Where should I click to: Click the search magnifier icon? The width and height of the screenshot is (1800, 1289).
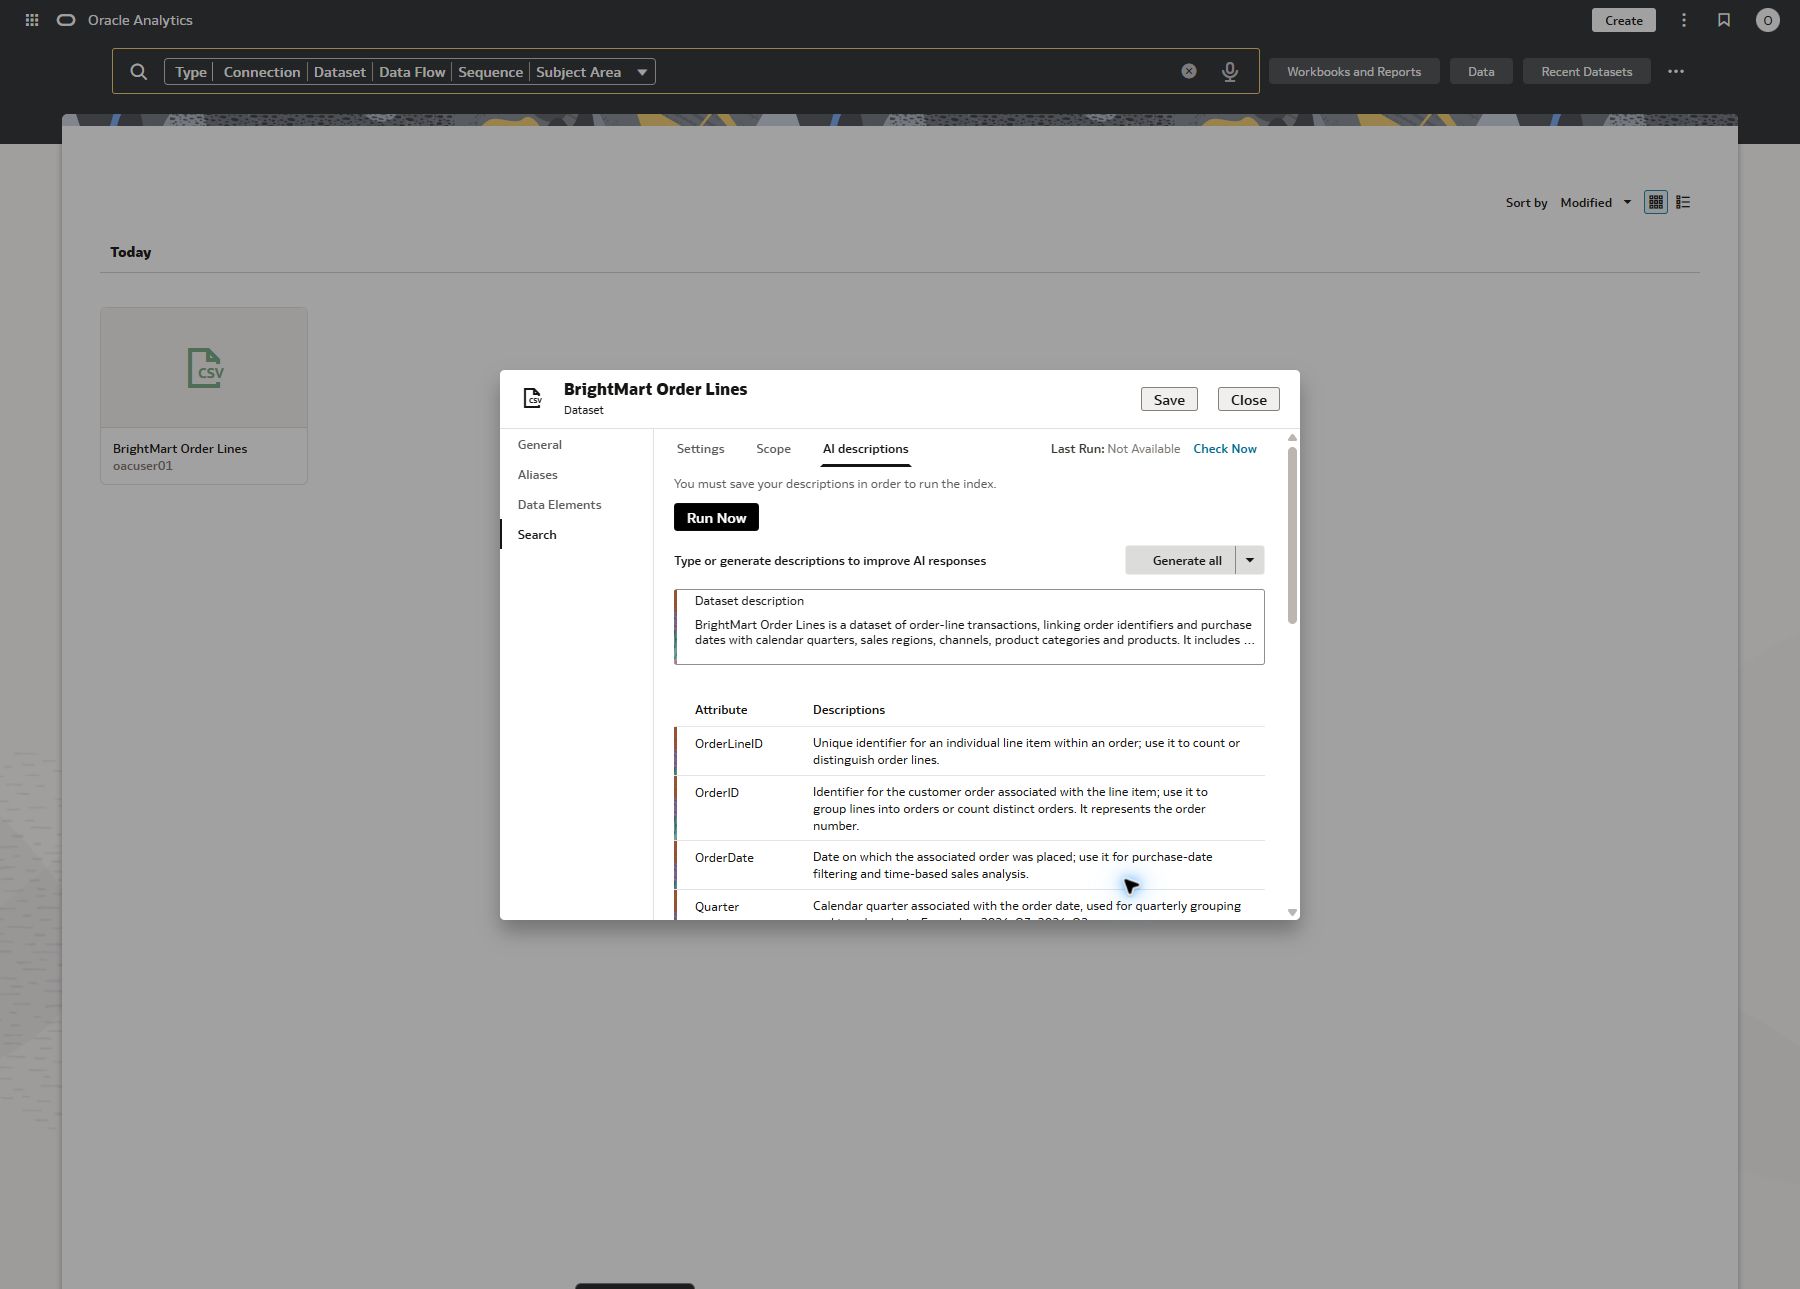tap(139, 72)
